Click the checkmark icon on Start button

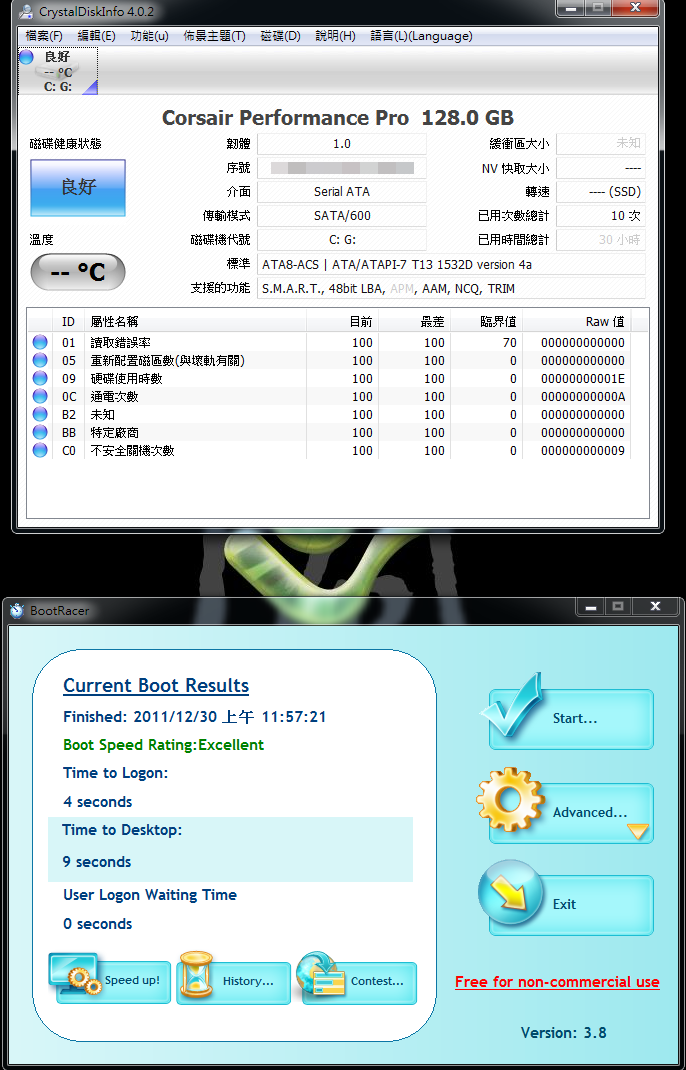pyautogui.click(x=511, y=705)
